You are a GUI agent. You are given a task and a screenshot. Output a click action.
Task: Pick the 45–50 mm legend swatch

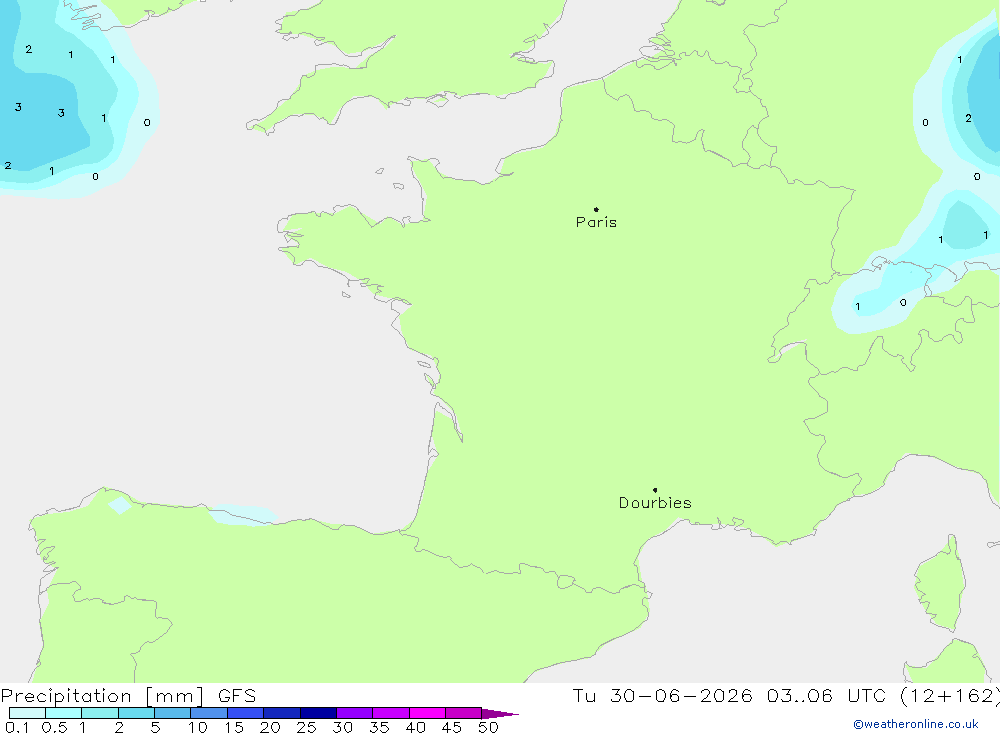464,713
